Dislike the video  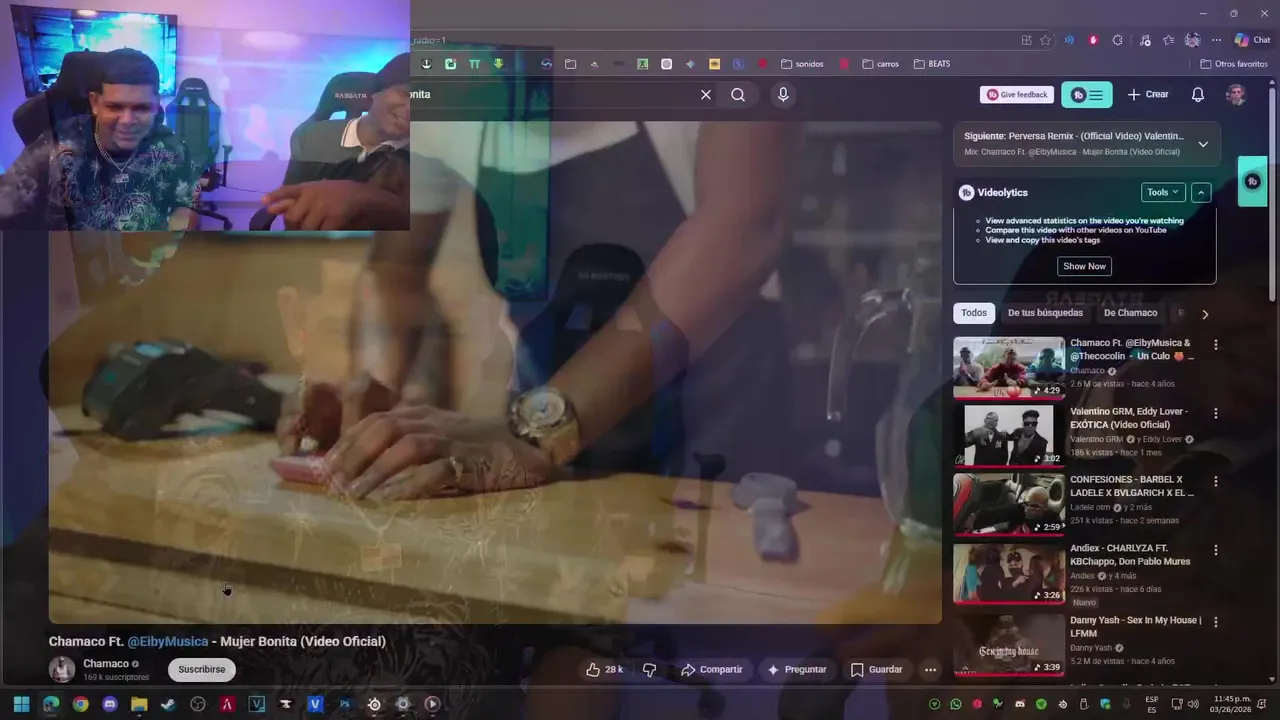click(x=649, y=670)
